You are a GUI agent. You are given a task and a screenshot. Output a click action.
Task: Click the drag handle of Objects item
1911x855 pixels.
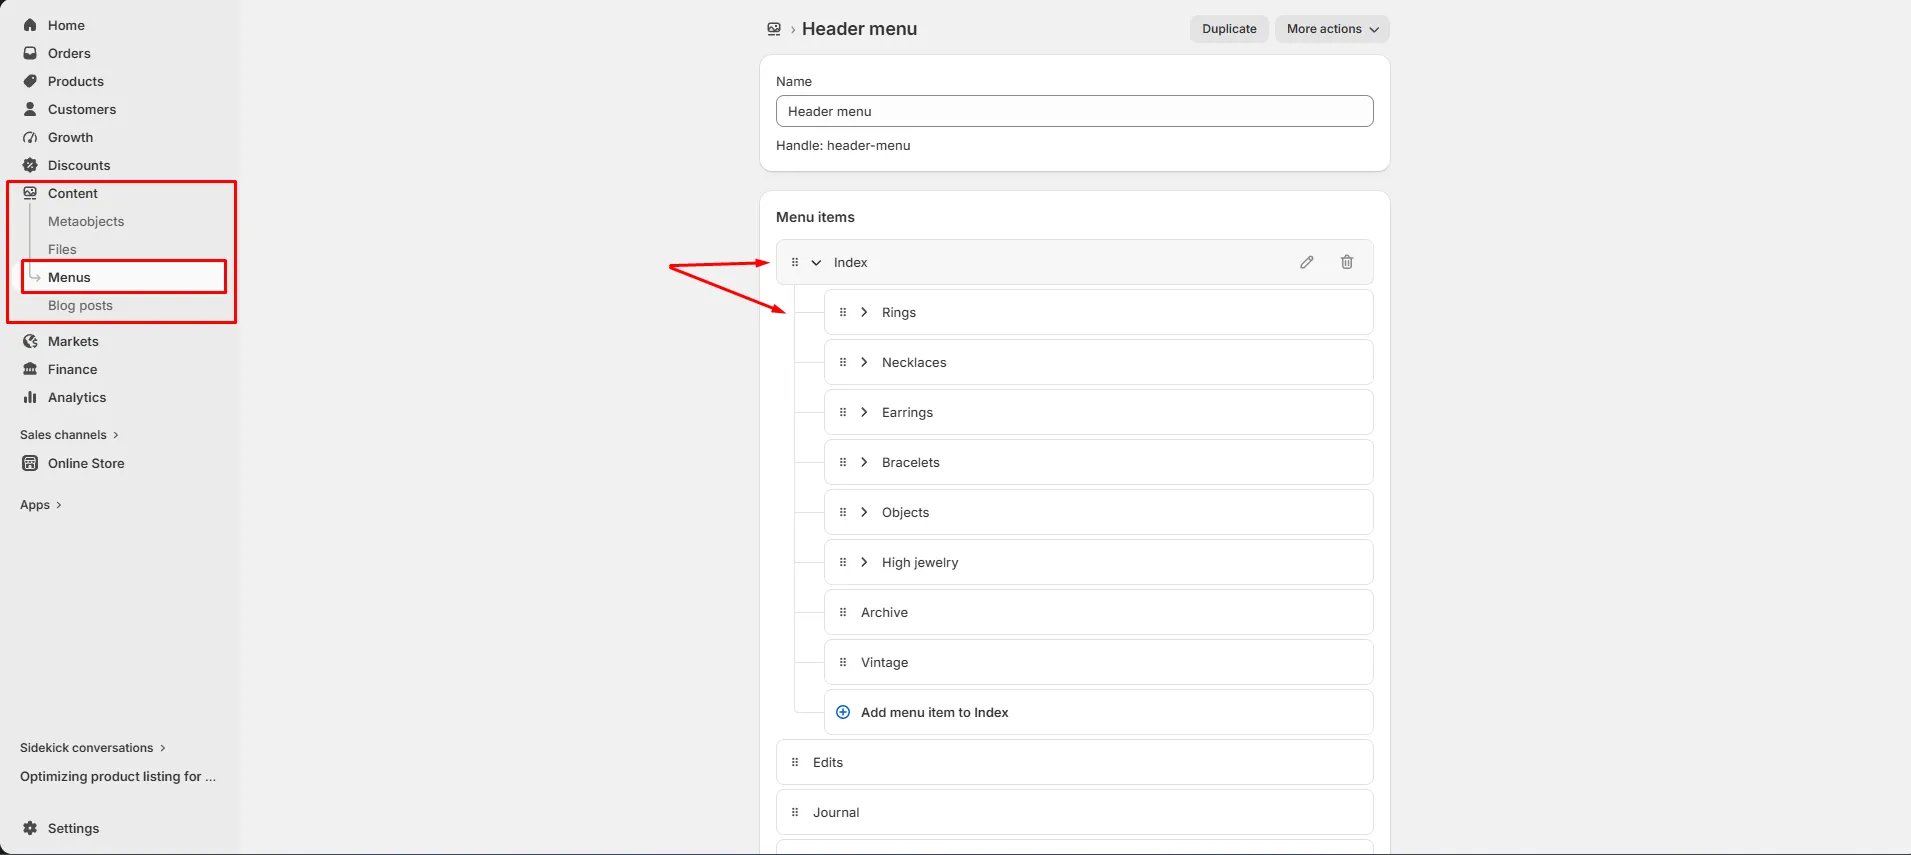click(843, 512)
